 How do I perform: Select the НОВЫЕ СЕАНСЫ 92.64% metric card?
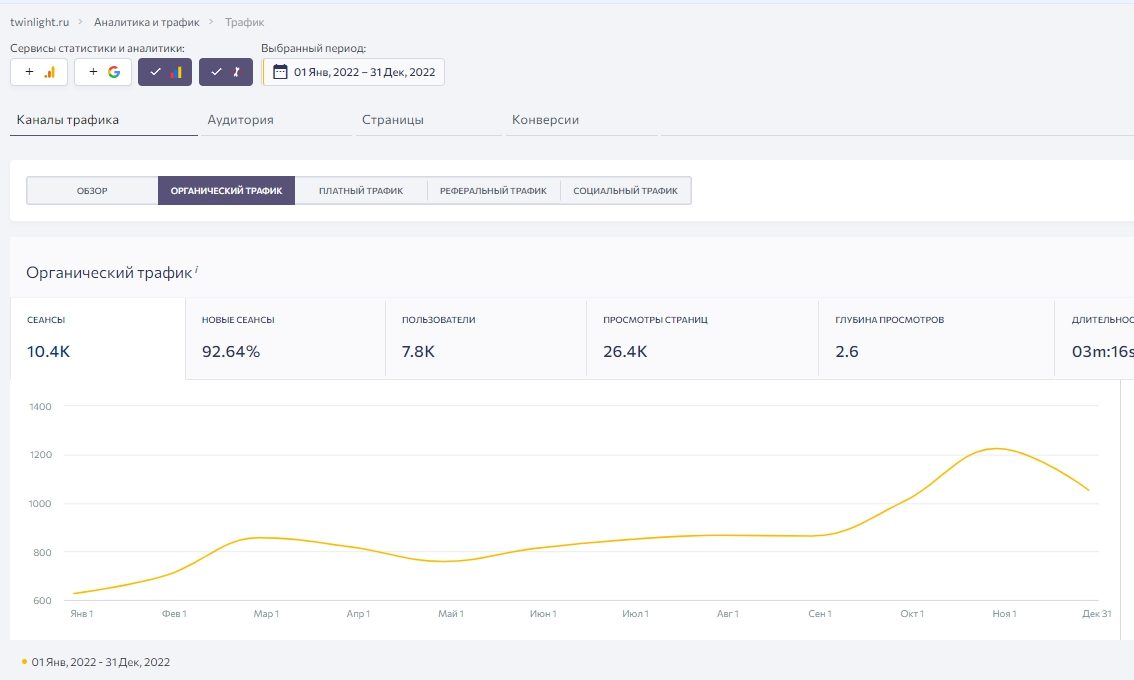click(286, 339)
